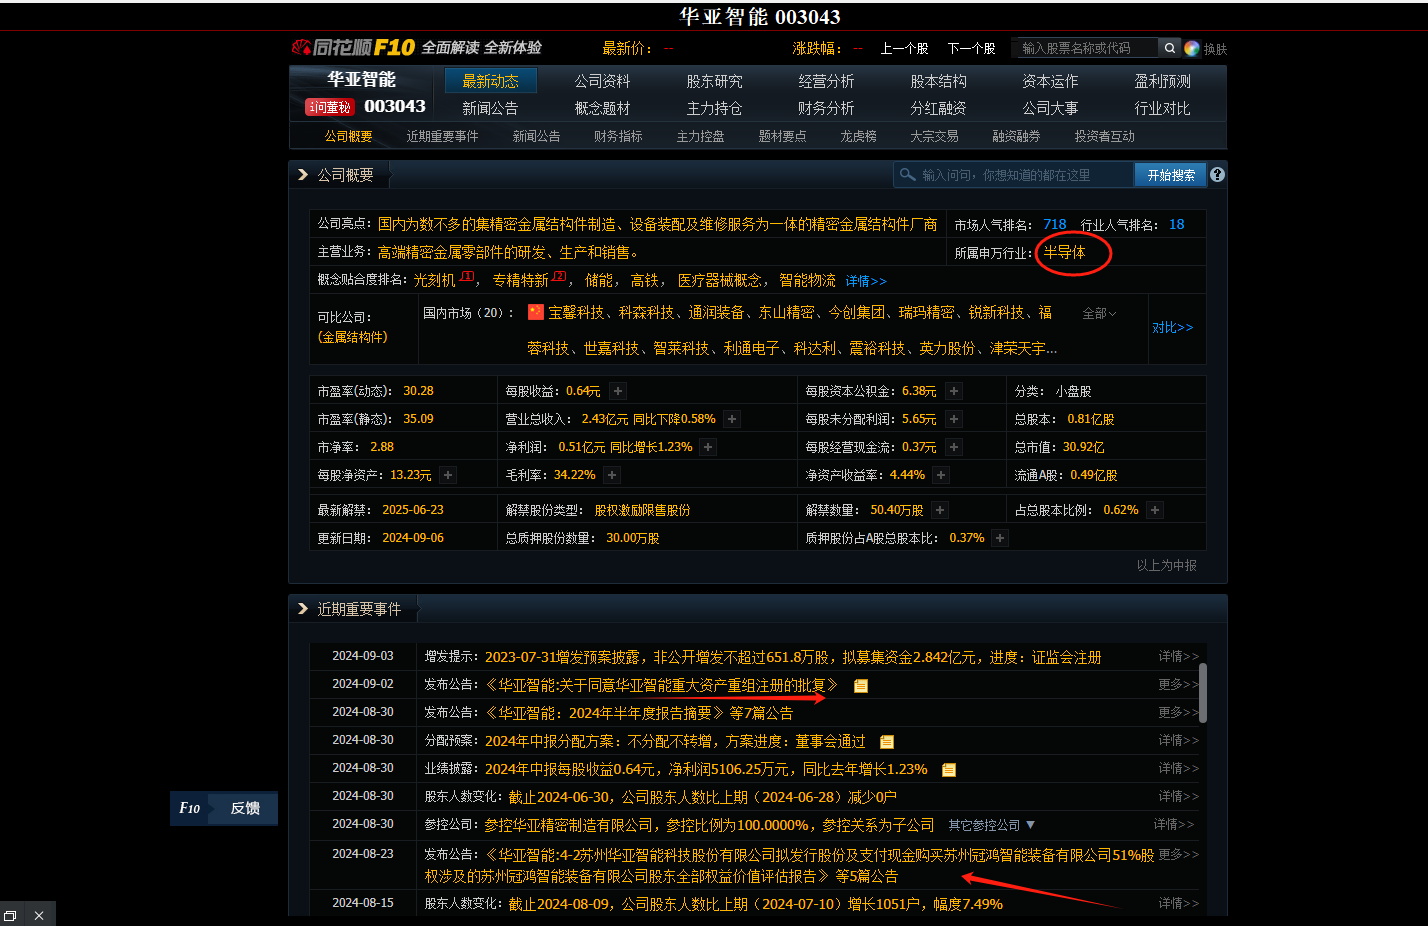
Task: Open the 公司大事 tab
Action: coord(1050,108)
